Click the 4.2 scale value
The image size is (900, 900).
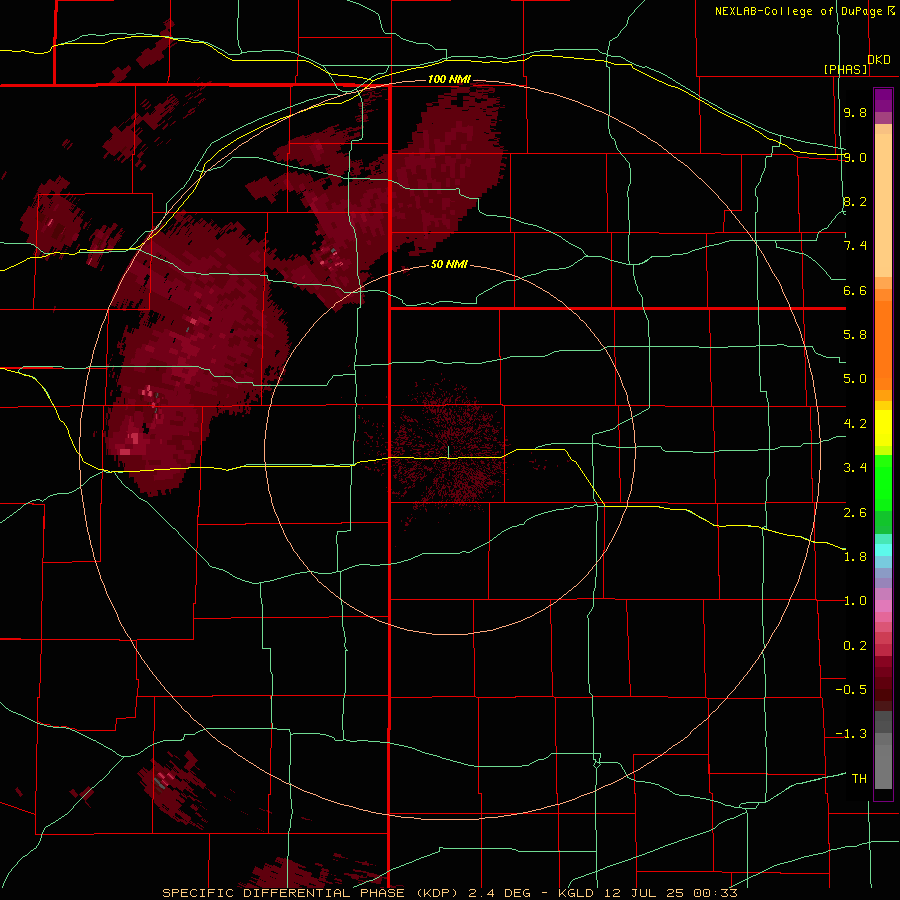[x=855, y=424]
